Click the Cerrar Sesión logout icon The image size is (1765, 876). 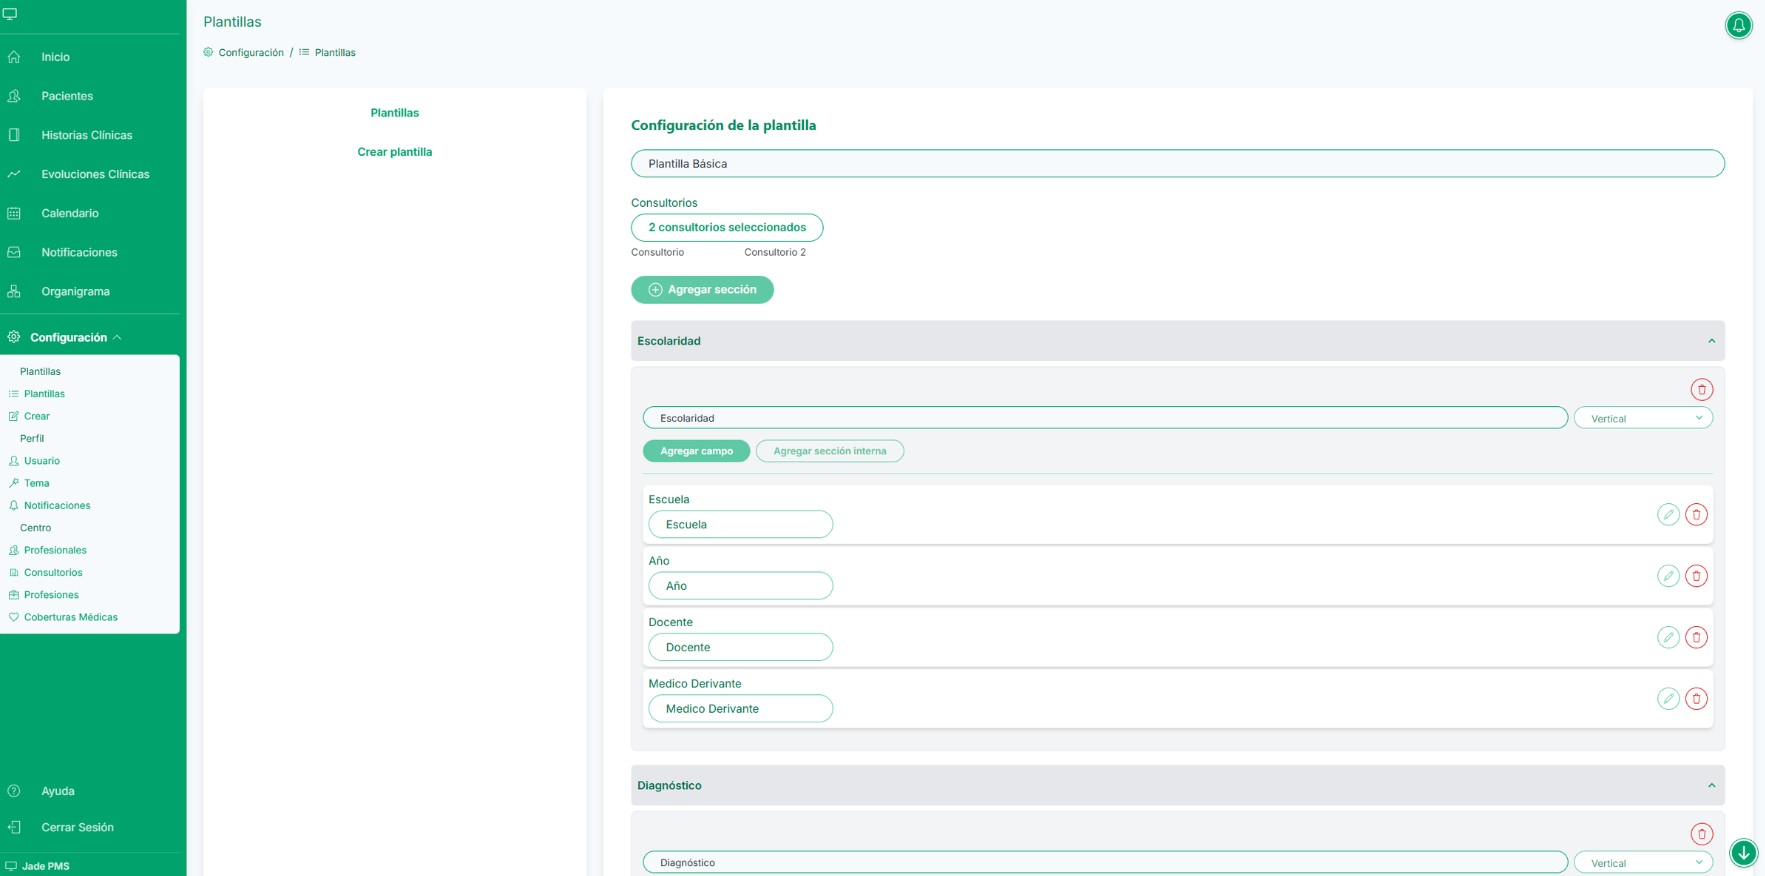pos(14,827)
